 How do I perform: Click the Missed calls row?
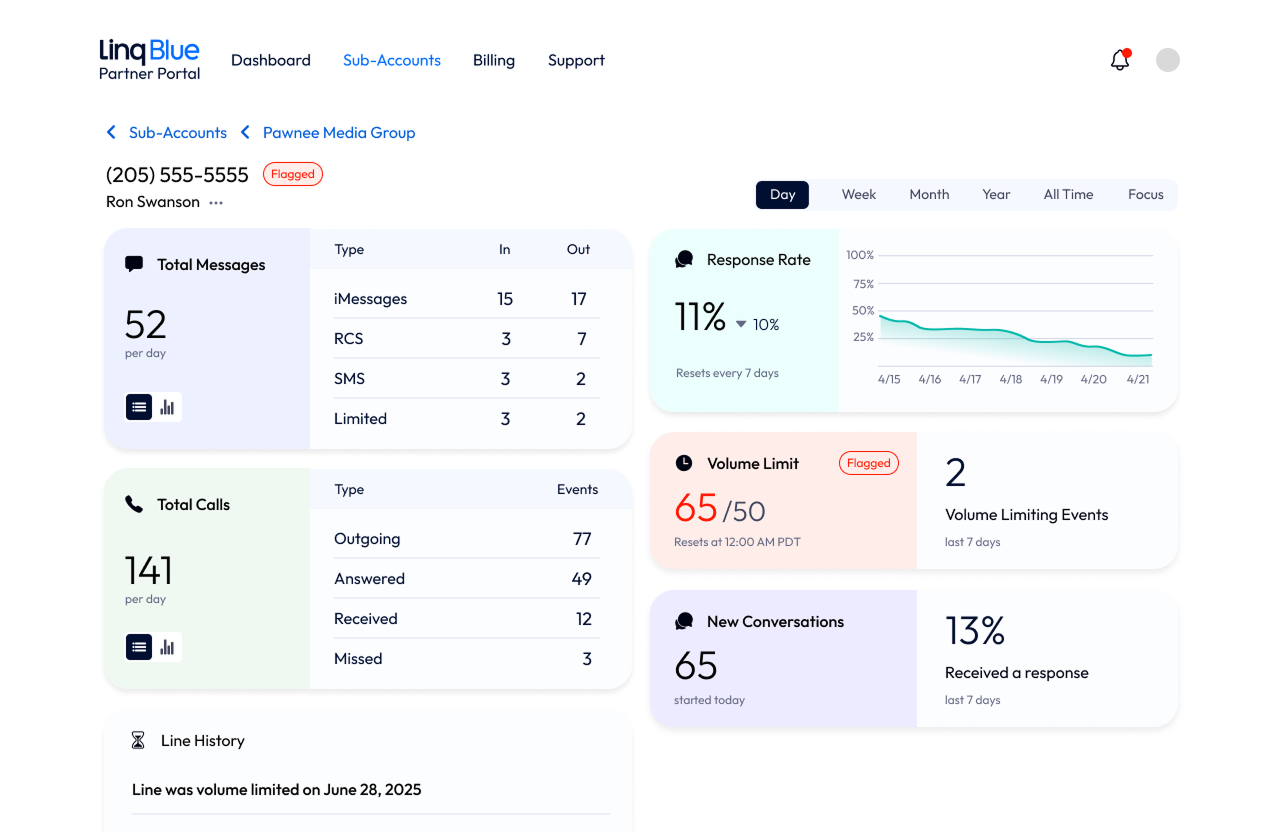(467, 659)
